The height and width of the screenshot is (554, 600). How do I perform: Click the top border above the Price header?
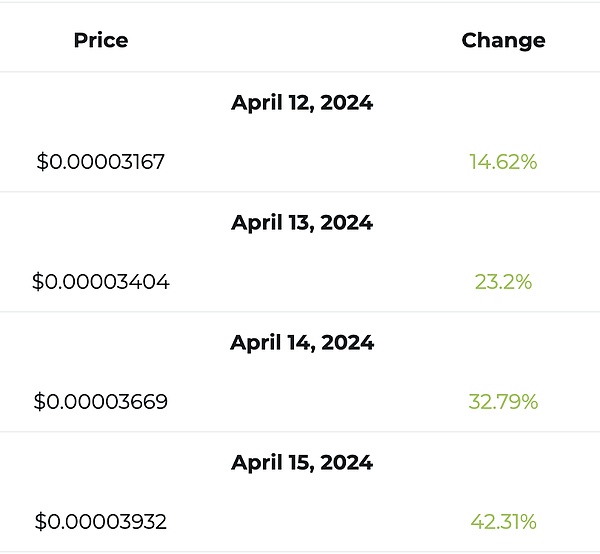(x=300, y=2)
